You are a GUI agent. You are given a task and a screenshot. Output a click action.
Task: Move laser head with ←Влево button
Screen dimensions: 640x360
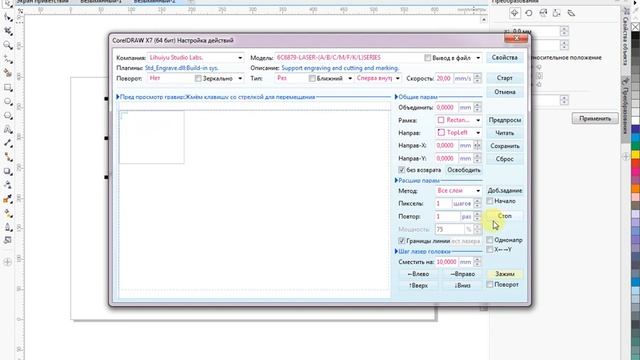(418, 274)
